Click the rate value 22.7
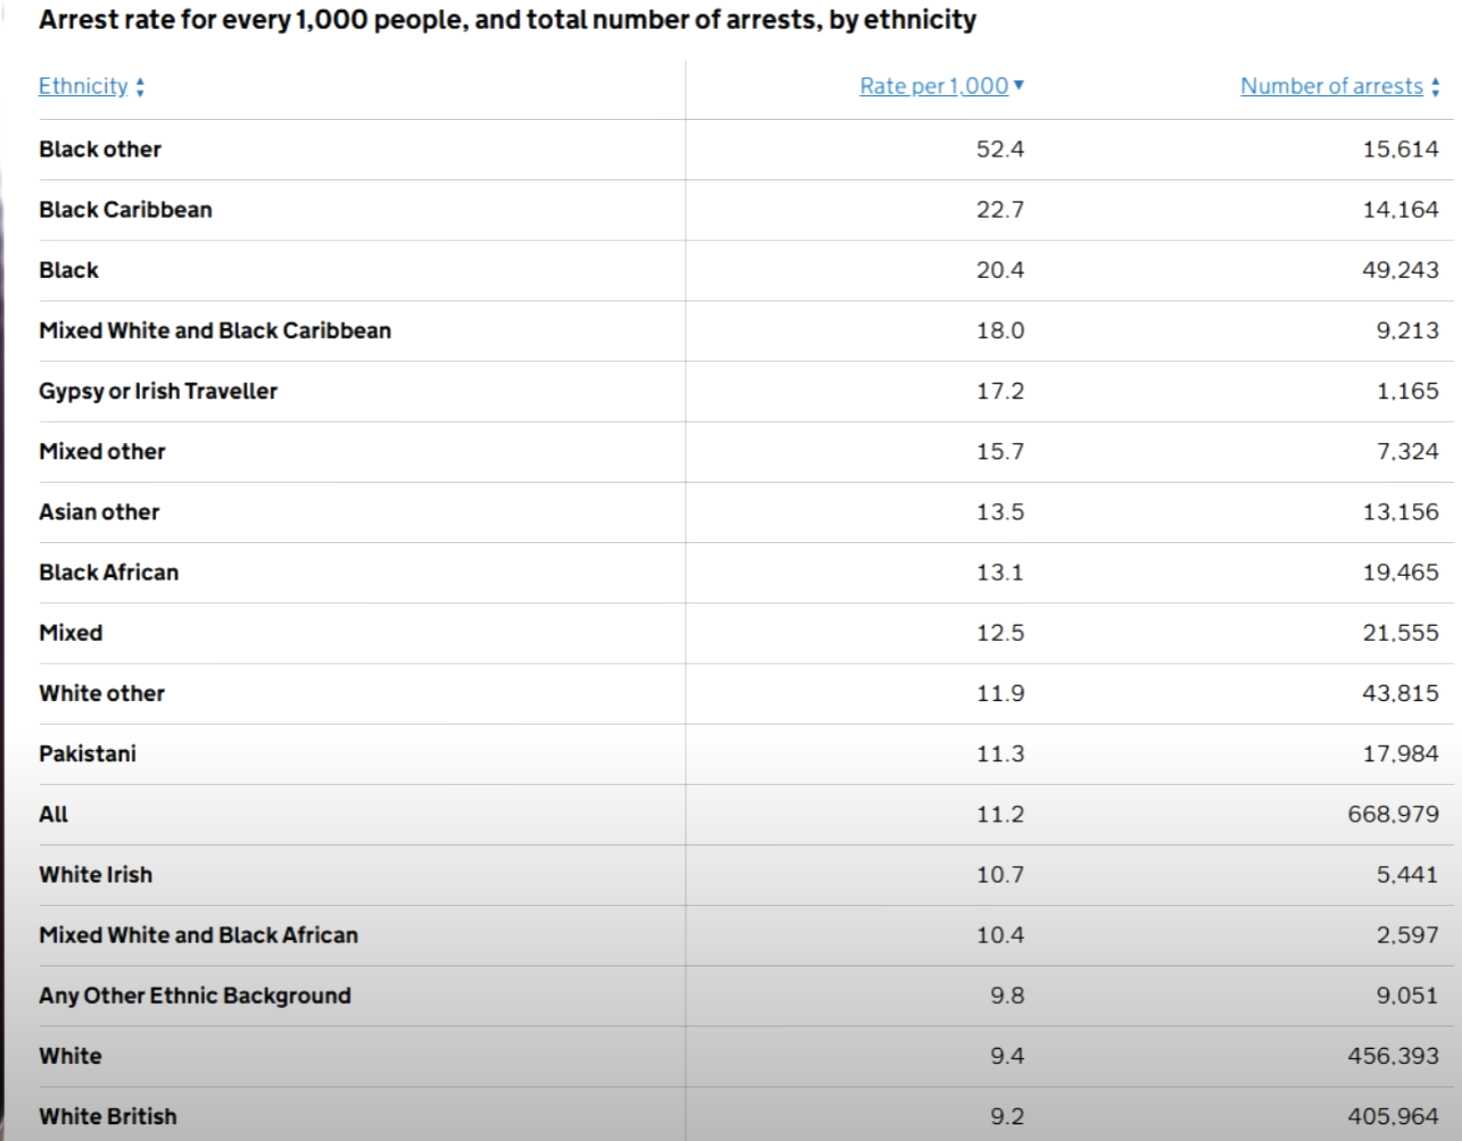This screenshot has height=1141, width=1462. pyautogui.click(x=1000, y=210)
